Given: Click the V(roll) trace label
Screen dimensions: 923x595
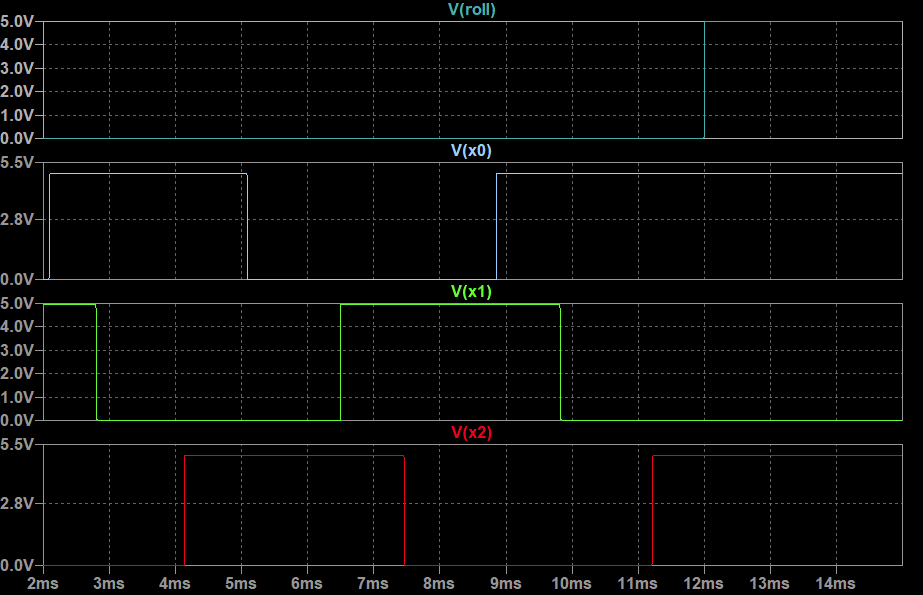Looking at the screenshot, I should click(472, 9).
